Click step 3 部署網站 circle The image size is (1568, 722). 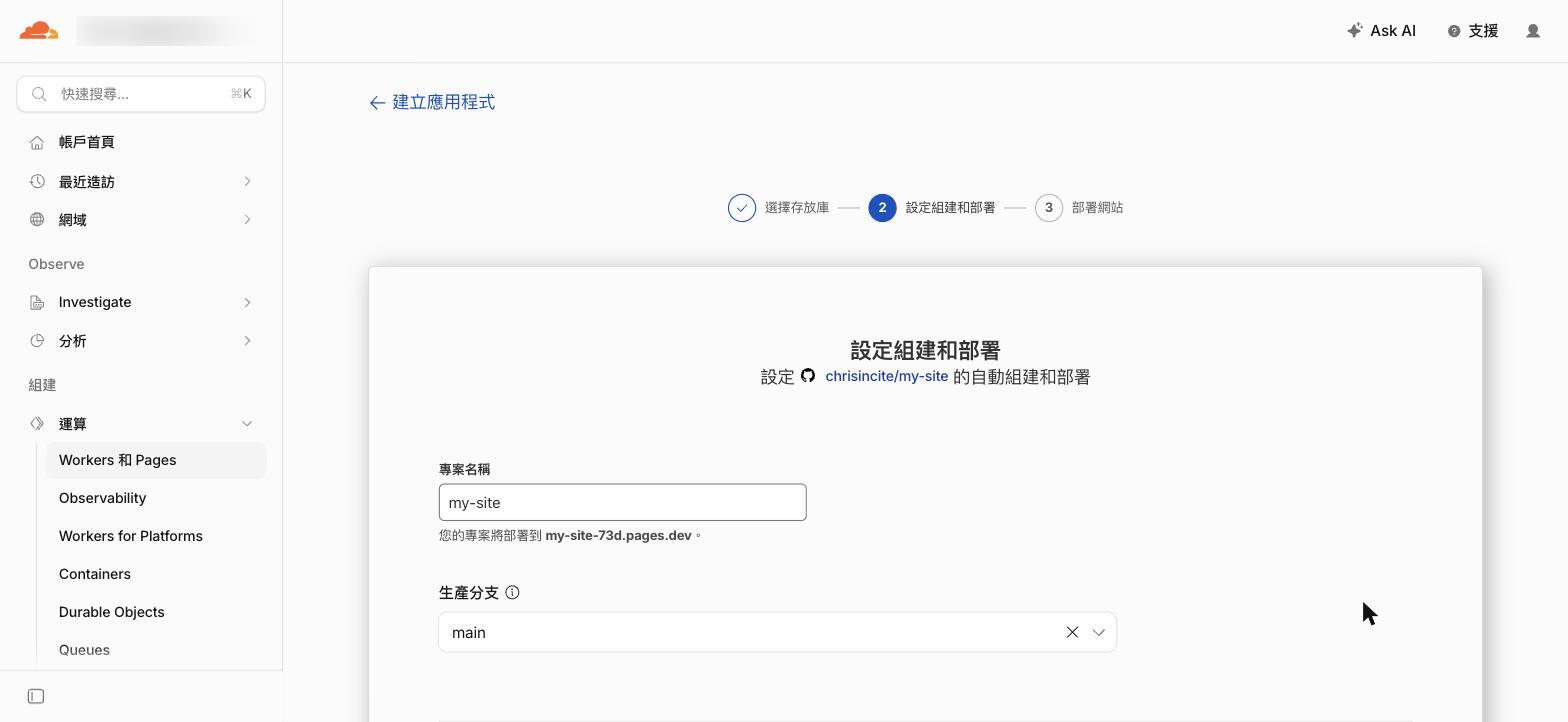[1049, 208]
